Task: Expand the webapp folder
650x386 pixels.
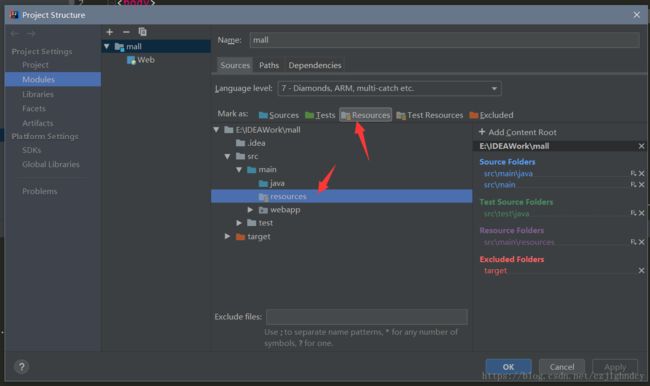Action: pyautogui.click(x=250, y=210)
